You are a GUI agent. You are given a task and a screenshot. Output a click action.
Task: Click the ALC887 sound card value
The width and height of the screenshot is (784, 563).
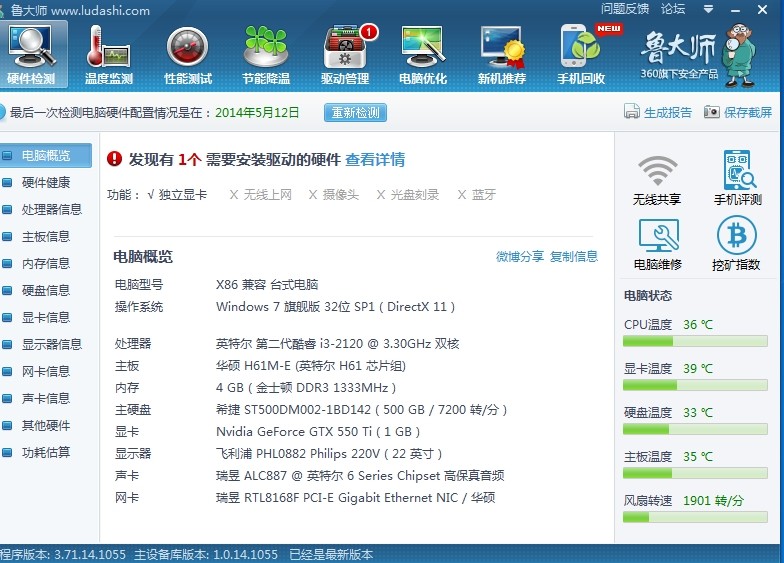click(360, 476)
